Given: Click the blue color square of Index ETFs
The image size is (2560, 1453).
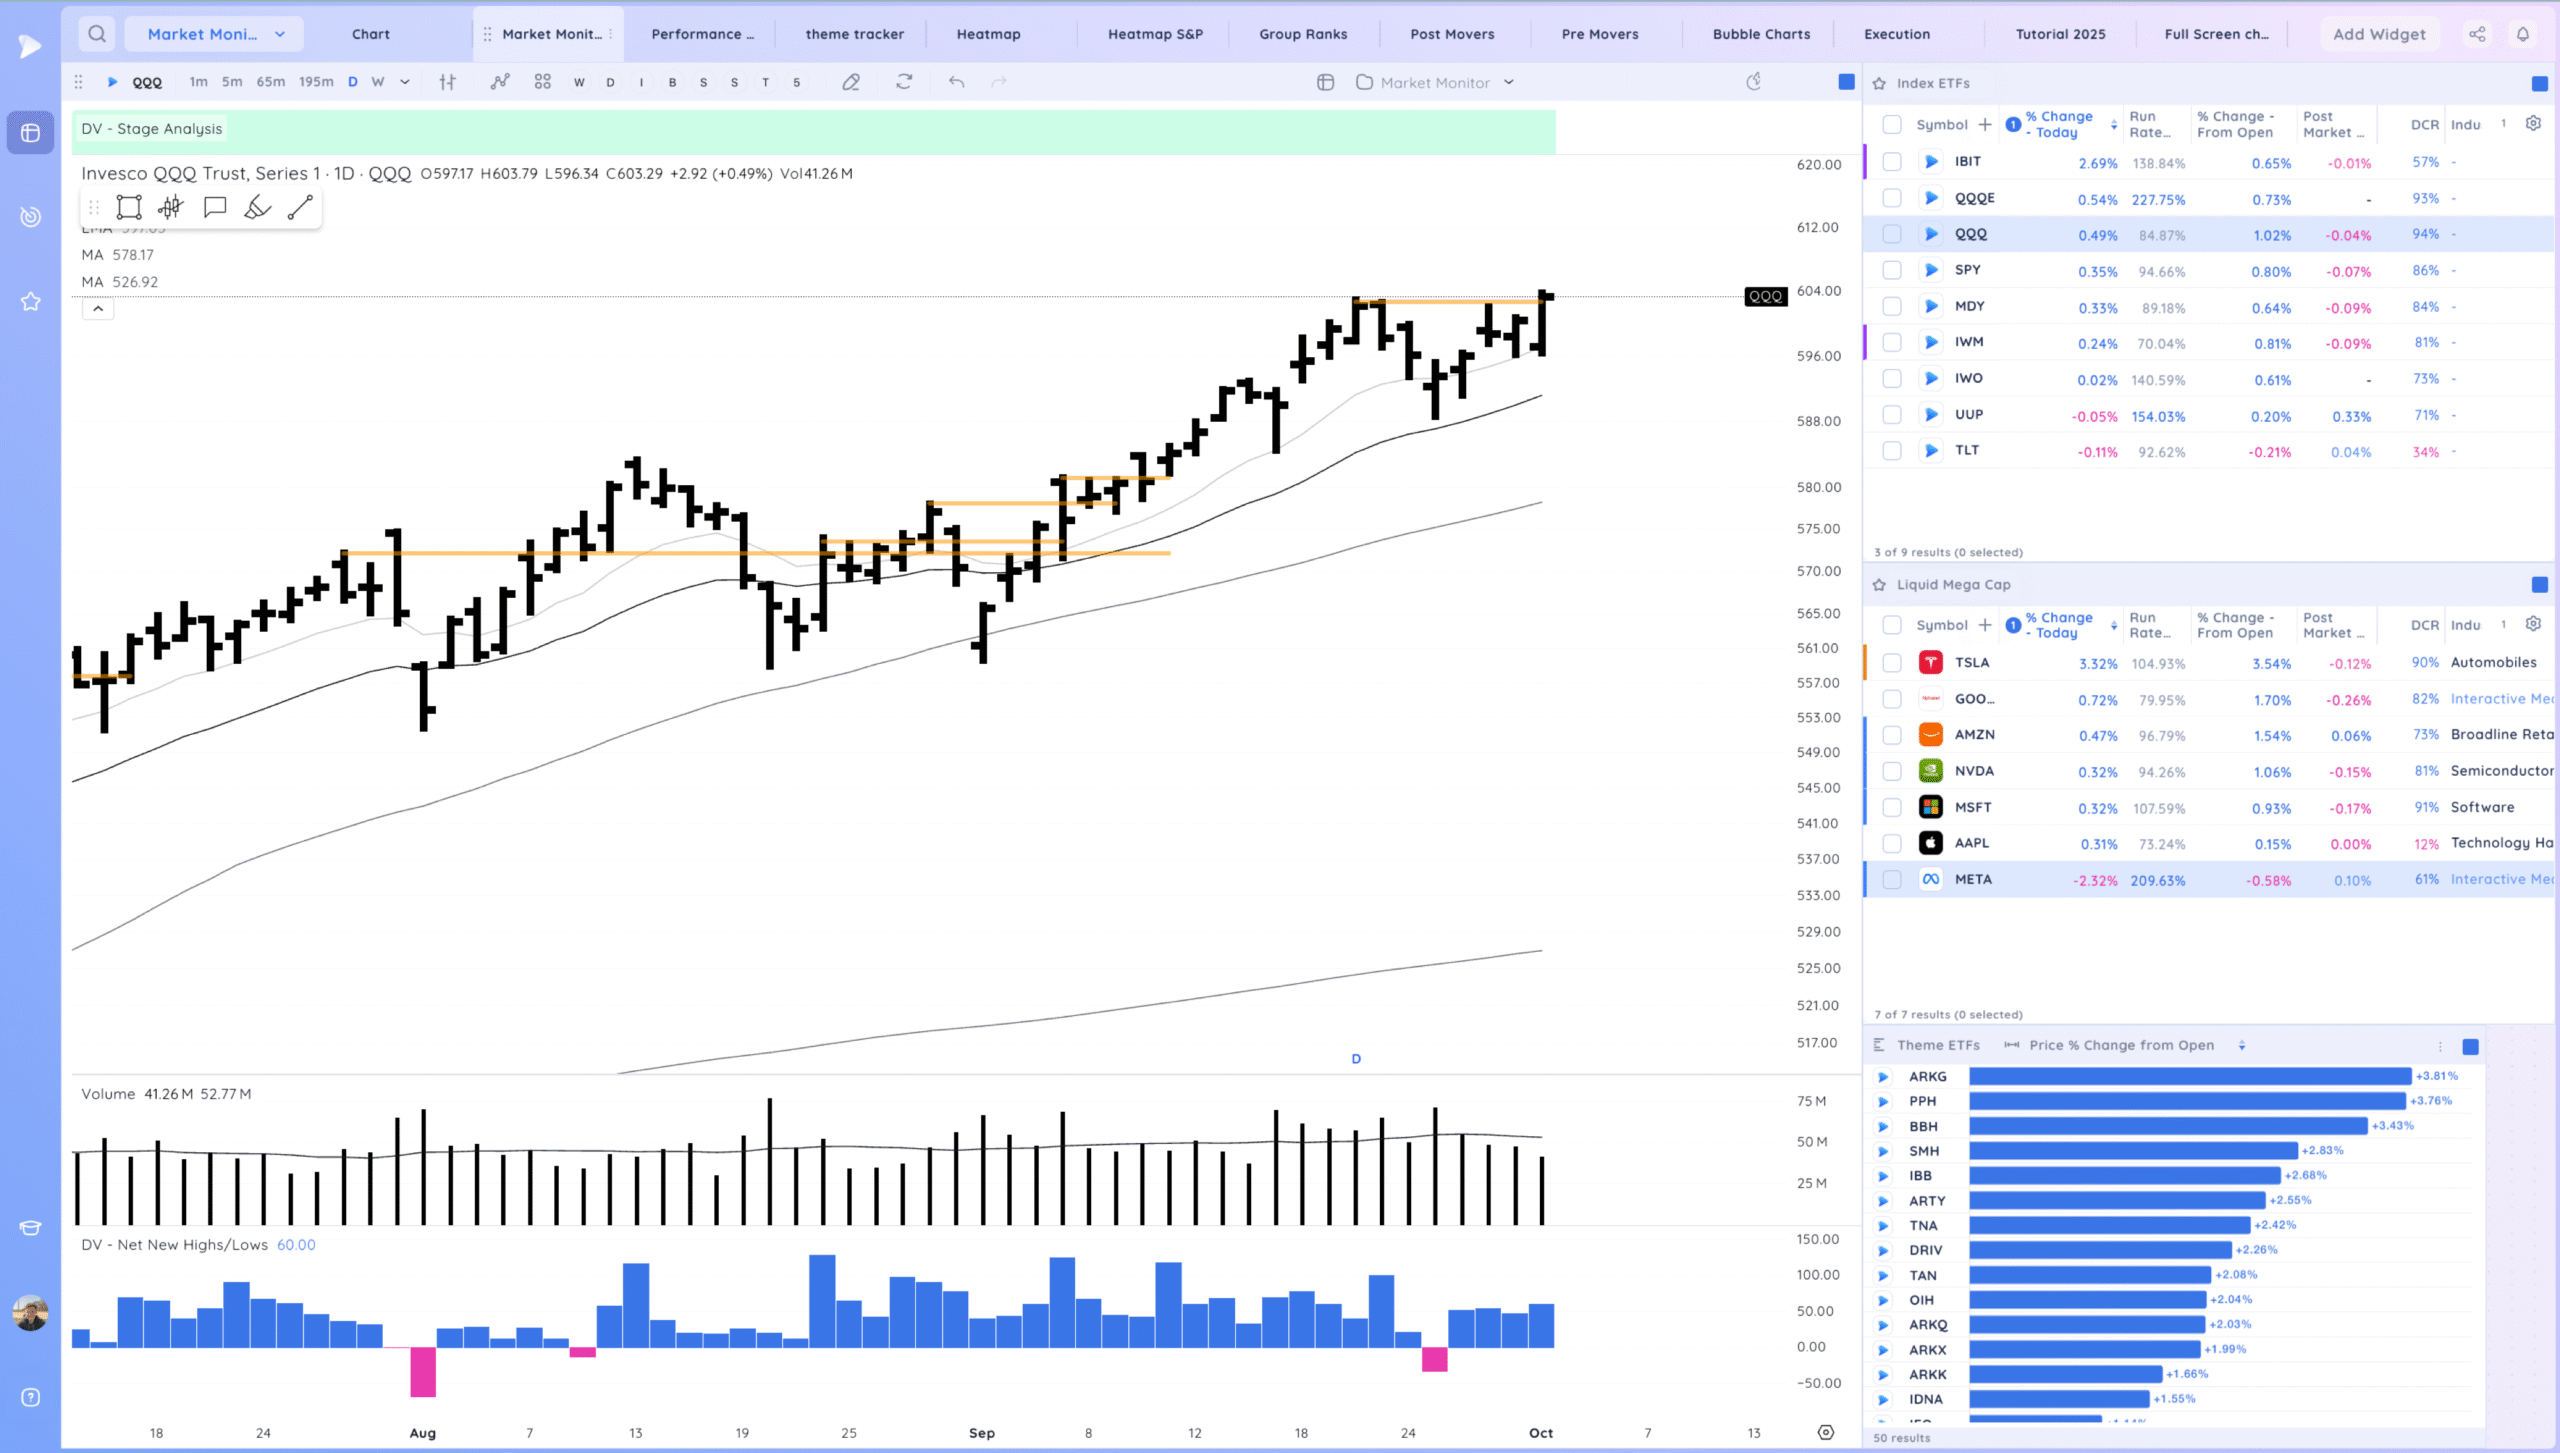Looking at the screenshot, I should click(2540, 83).
